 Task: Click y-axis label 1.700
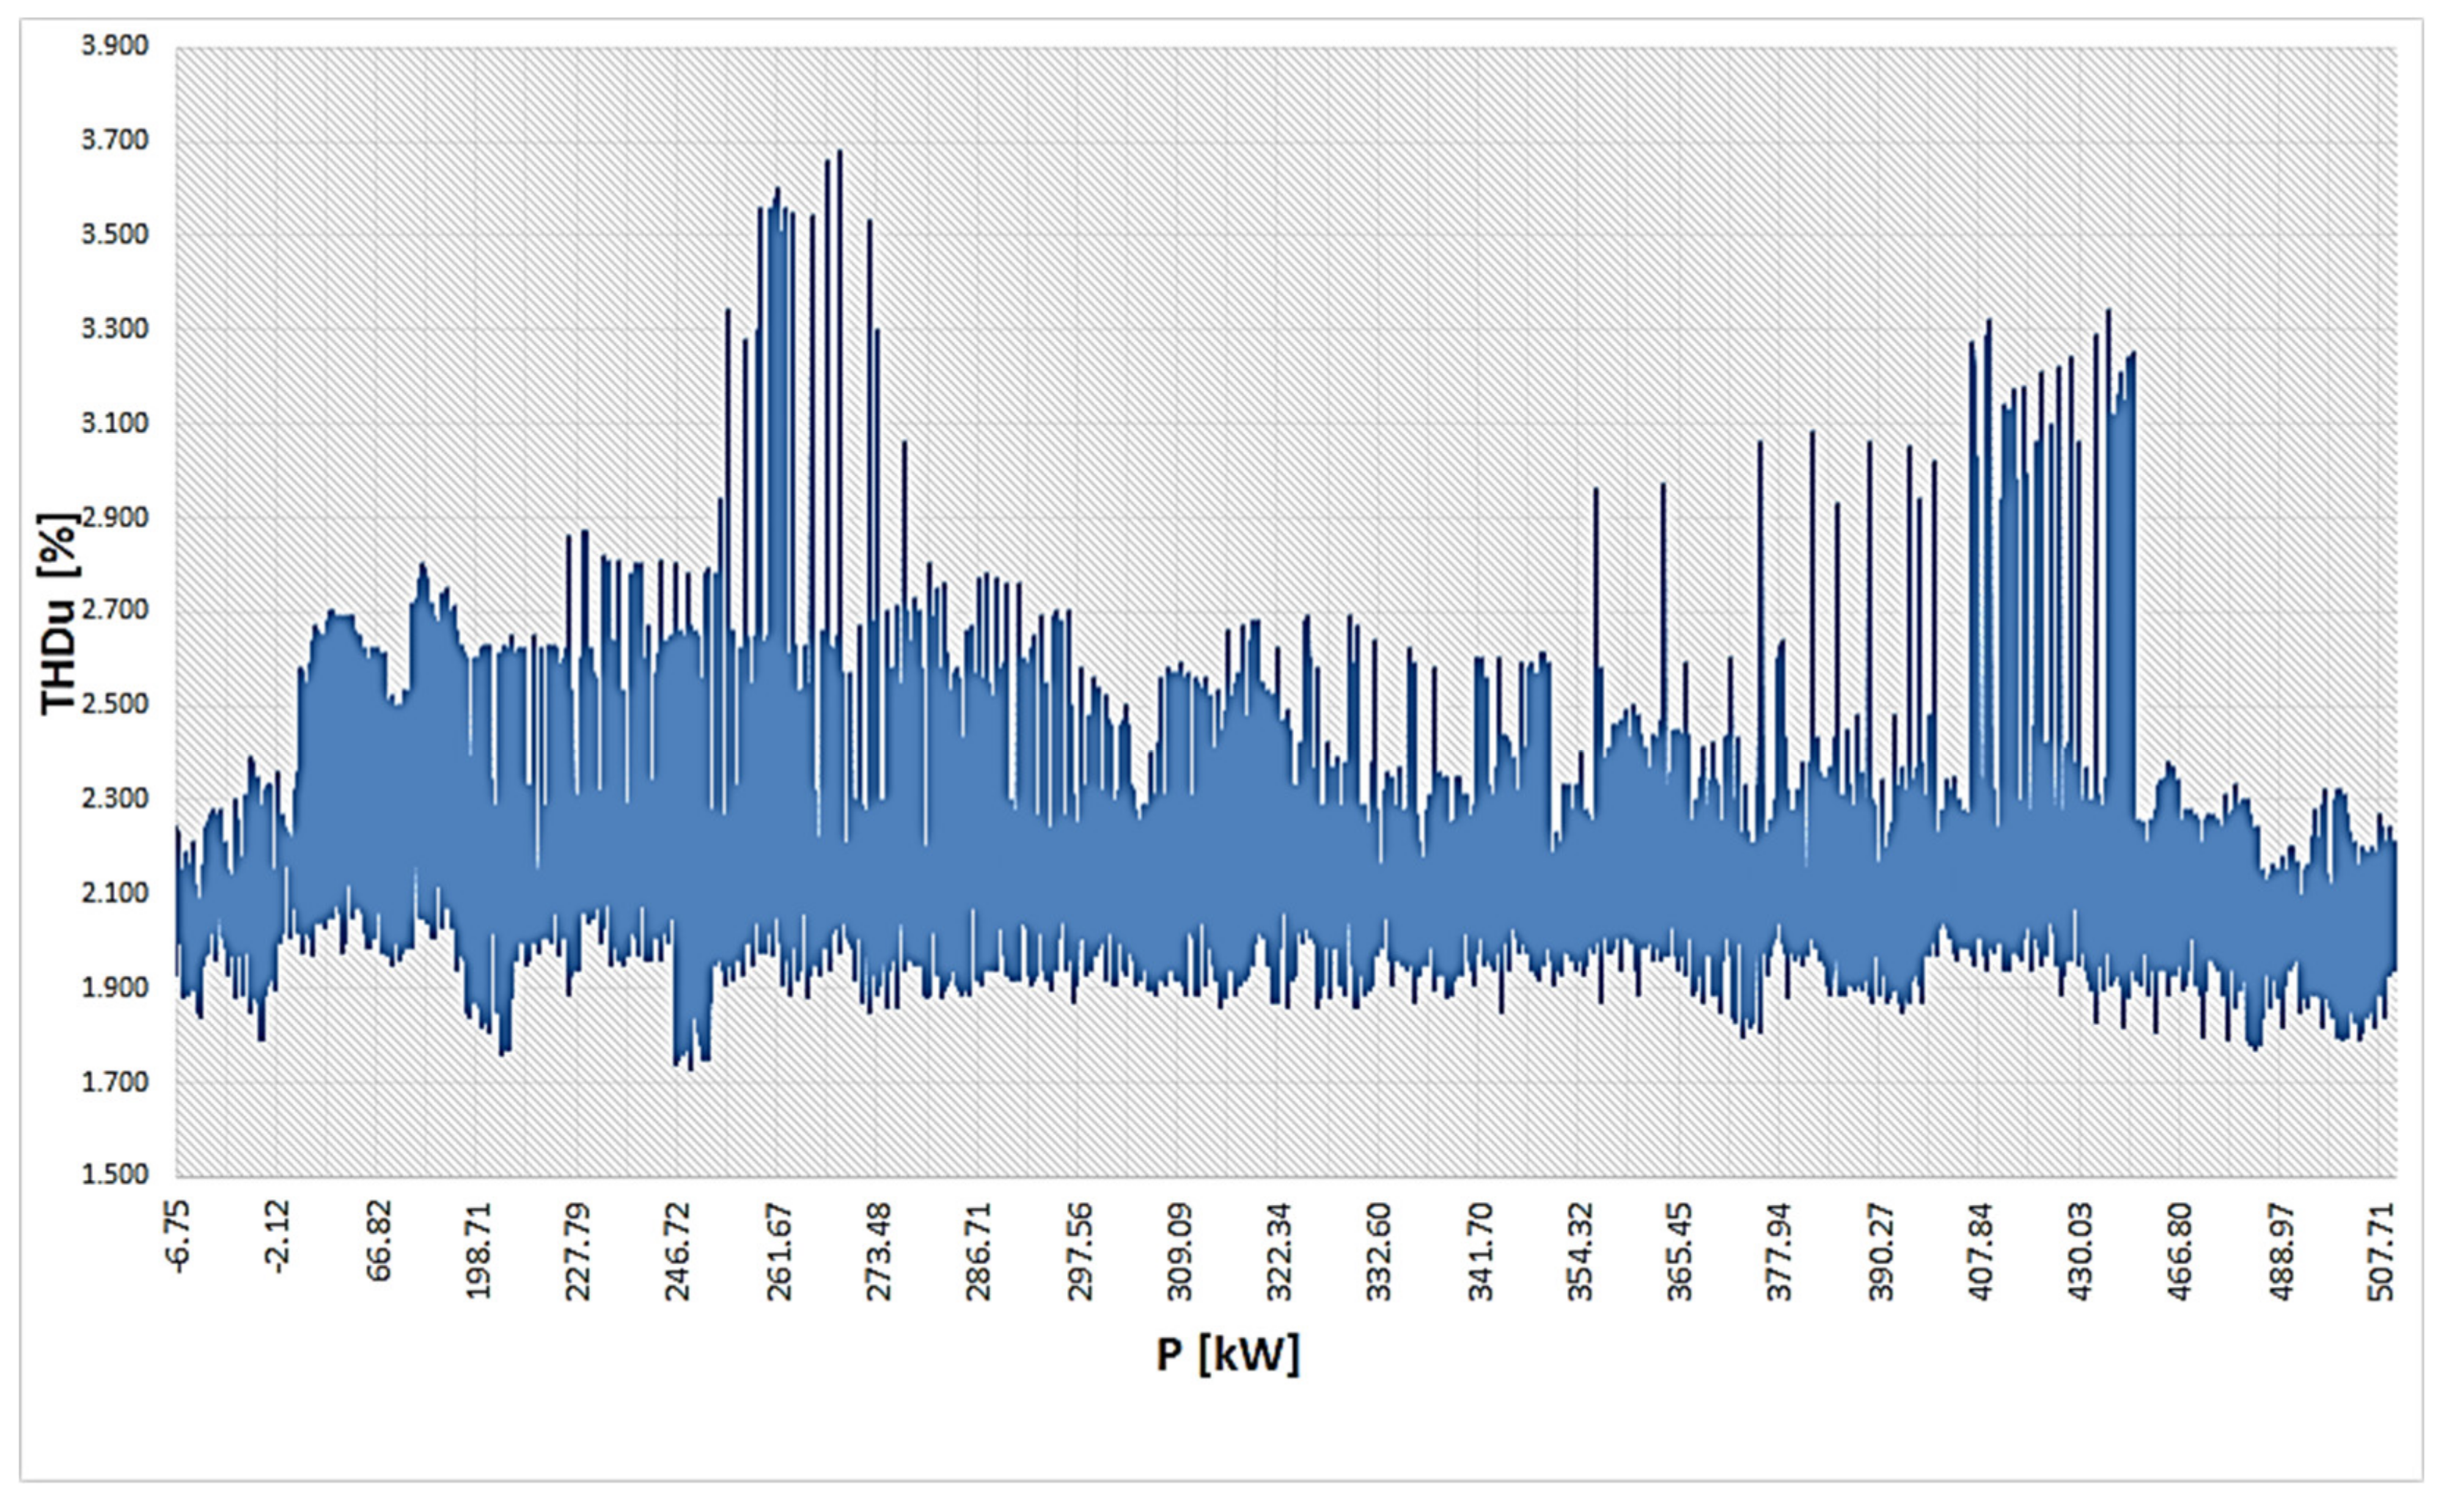115,1081
